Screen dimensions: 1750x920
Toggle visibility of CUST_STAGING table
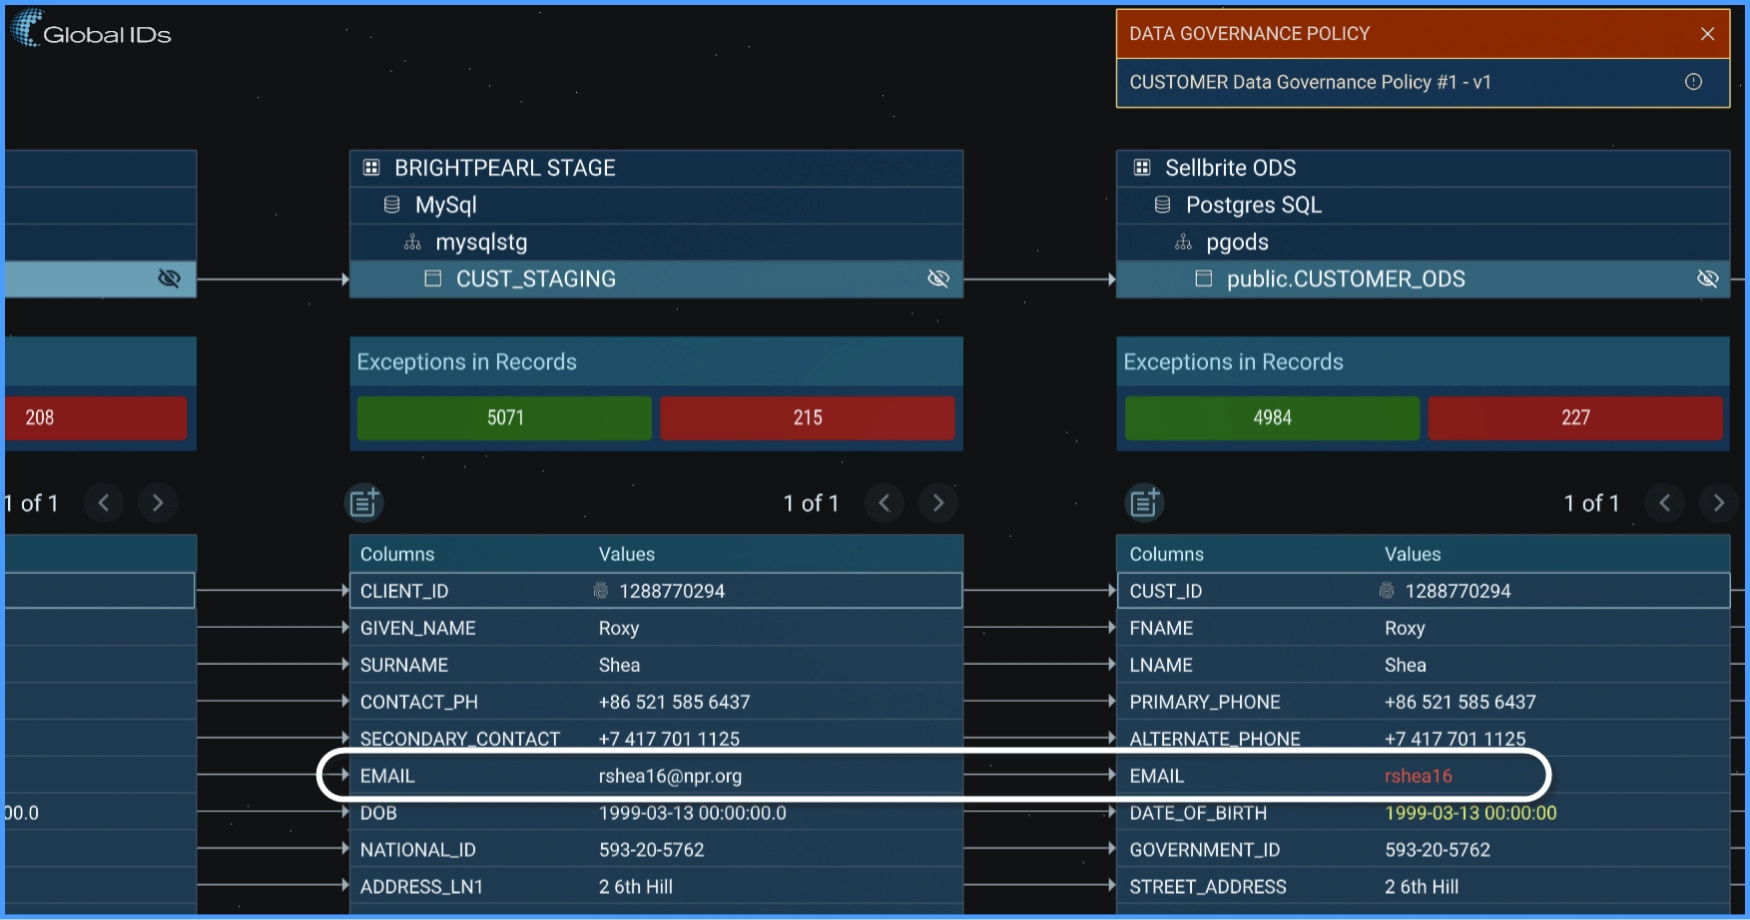coord(938,278)
